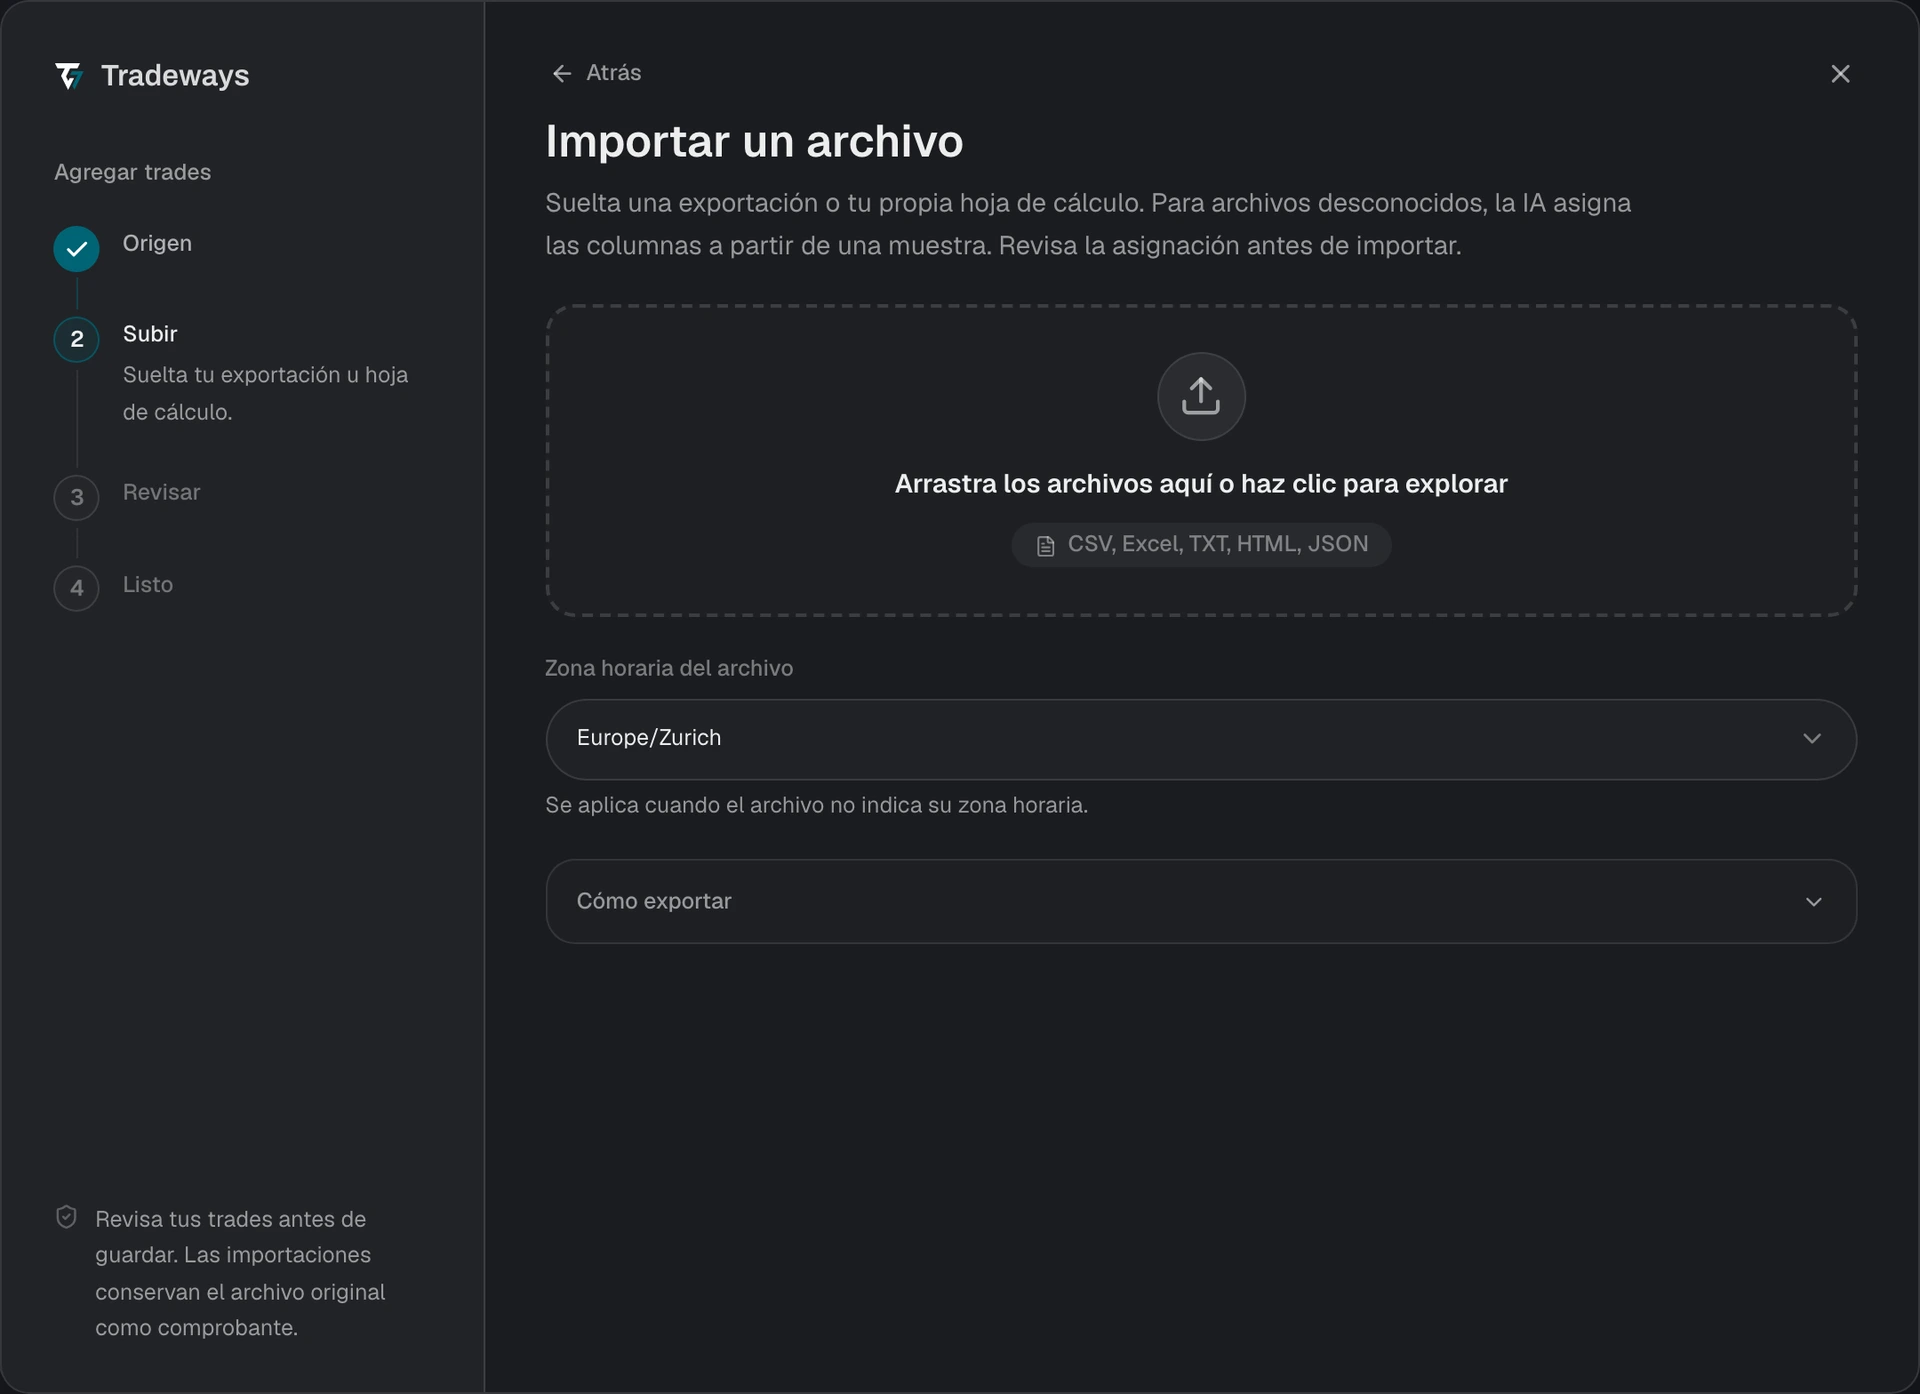Select the Revisar step label
Screen dimensions: 1920x1394
161,492
